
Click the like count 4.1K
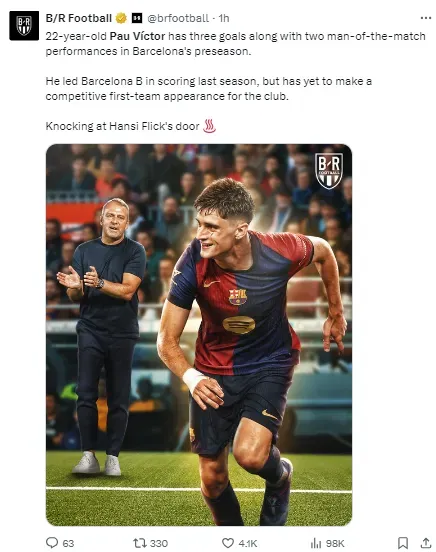pos(248,543)
